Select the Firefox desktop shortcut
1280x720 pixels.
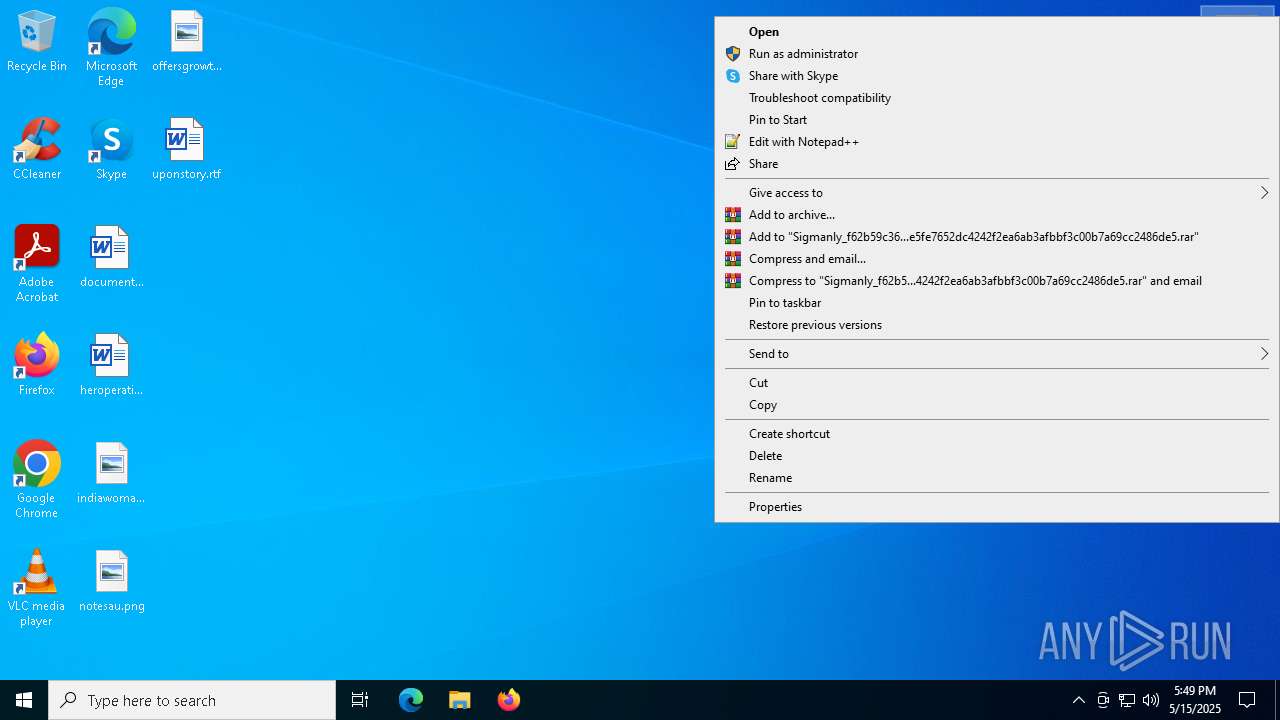37,366
